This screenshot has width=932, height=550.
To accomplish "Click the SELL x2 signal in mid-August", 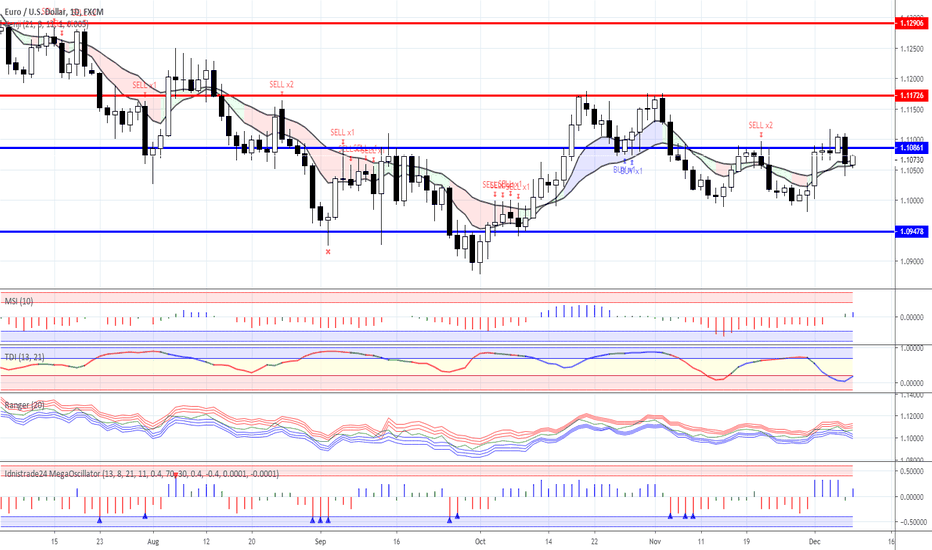I will coord(281,85).
